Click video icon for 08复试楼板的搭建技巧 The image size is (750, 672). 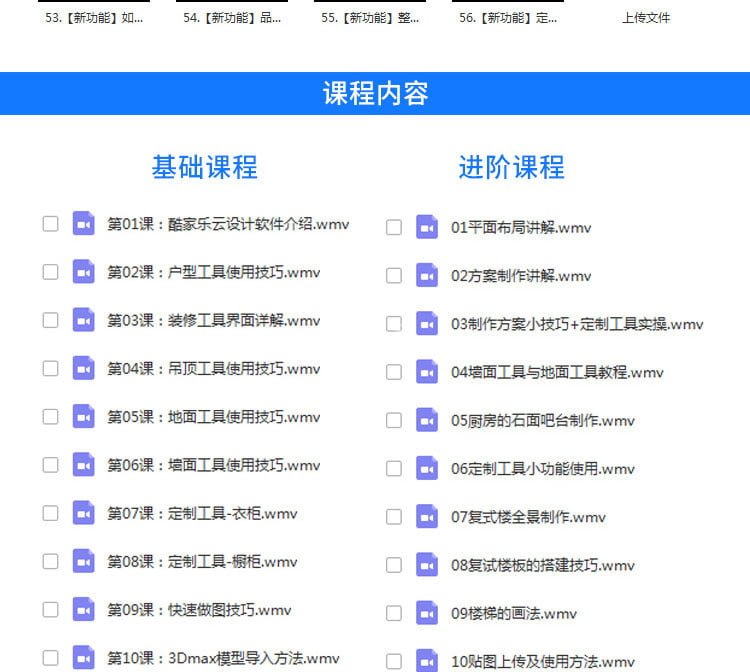pos(427,565)
